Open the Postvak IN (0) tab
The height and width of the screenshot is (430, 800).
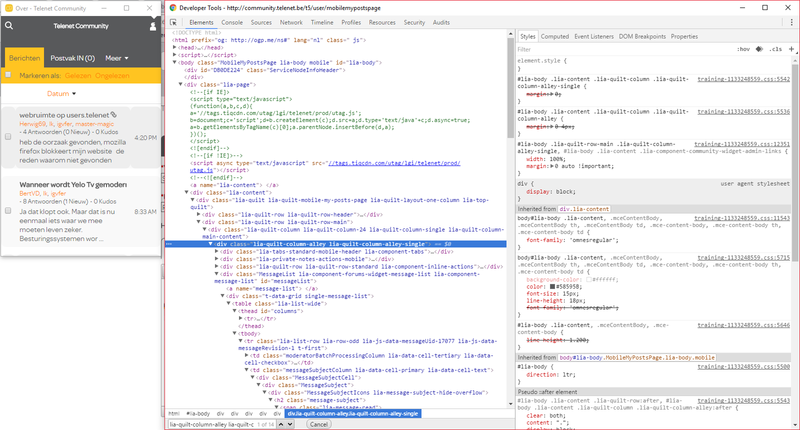coord(72,58)
